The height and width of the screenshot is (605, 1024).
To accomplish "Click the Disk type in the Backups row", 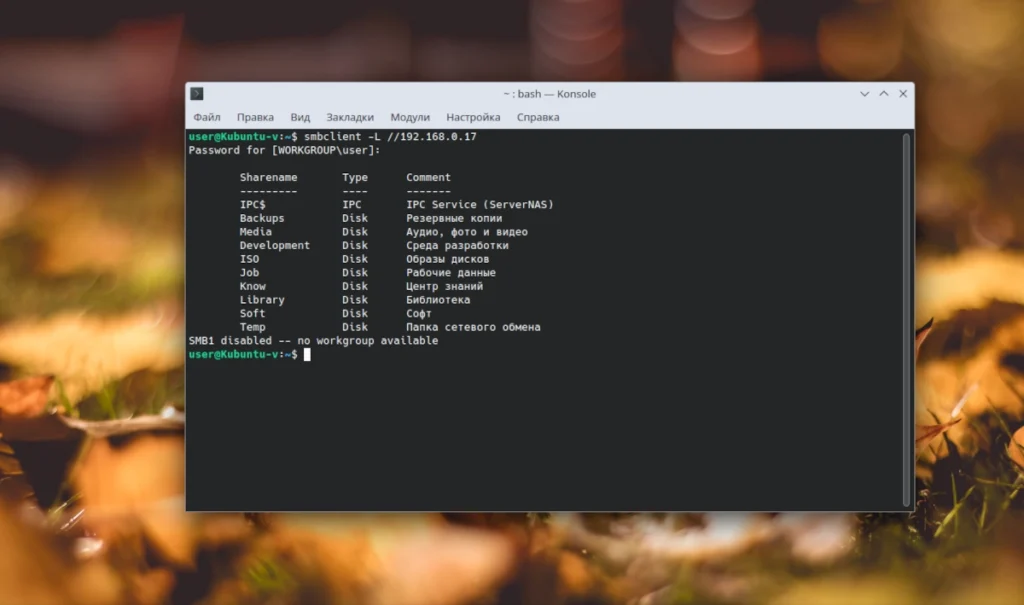I will (355, 218).
